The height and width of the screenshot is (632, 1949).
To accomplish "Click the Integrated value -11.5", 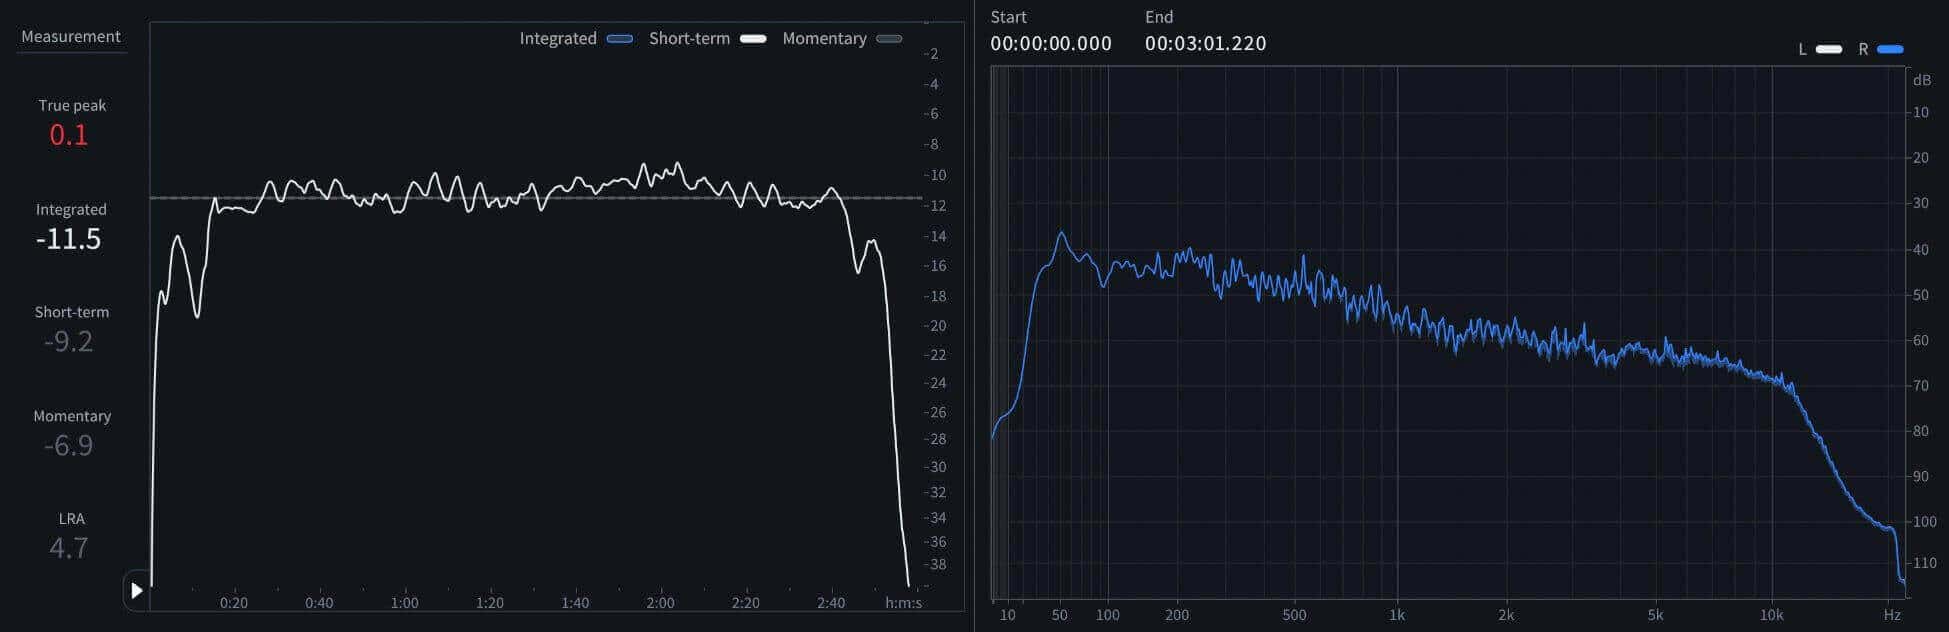I will point(69,239).
